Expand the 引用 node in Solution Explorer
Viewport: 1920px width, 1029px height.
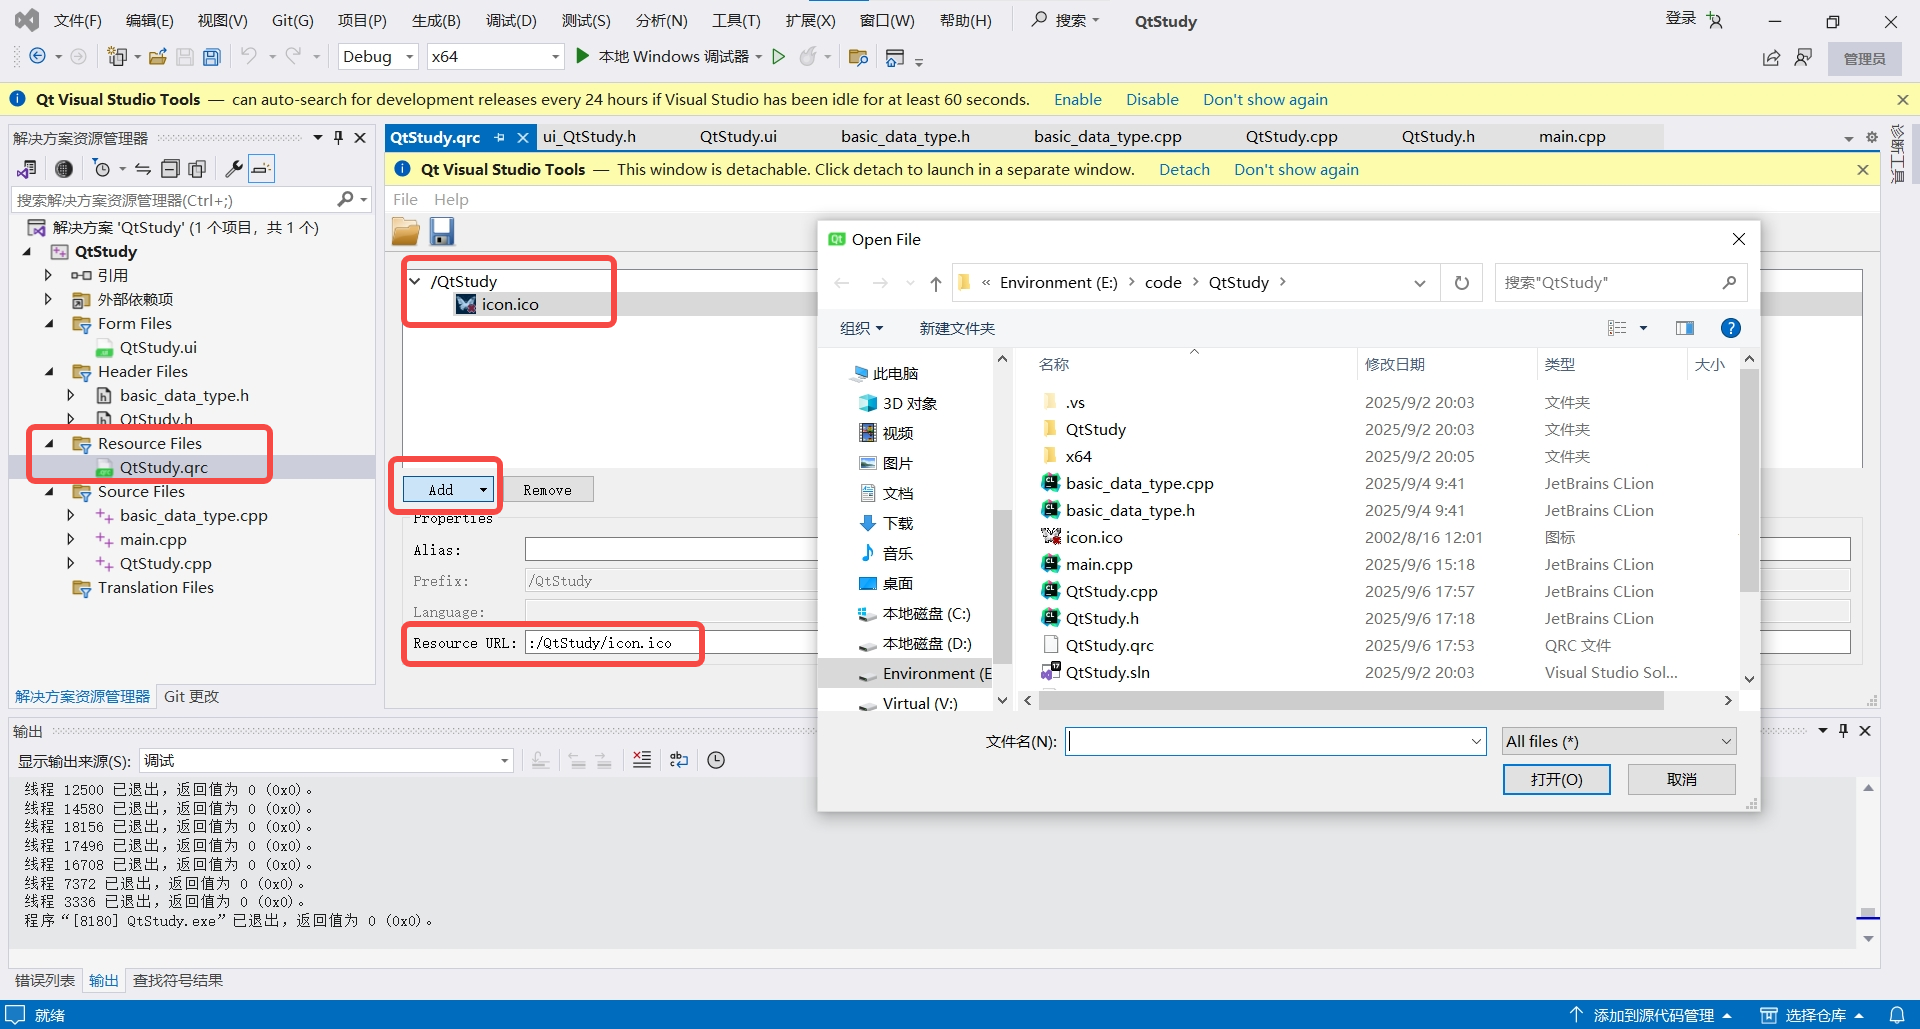coord(48,275)
